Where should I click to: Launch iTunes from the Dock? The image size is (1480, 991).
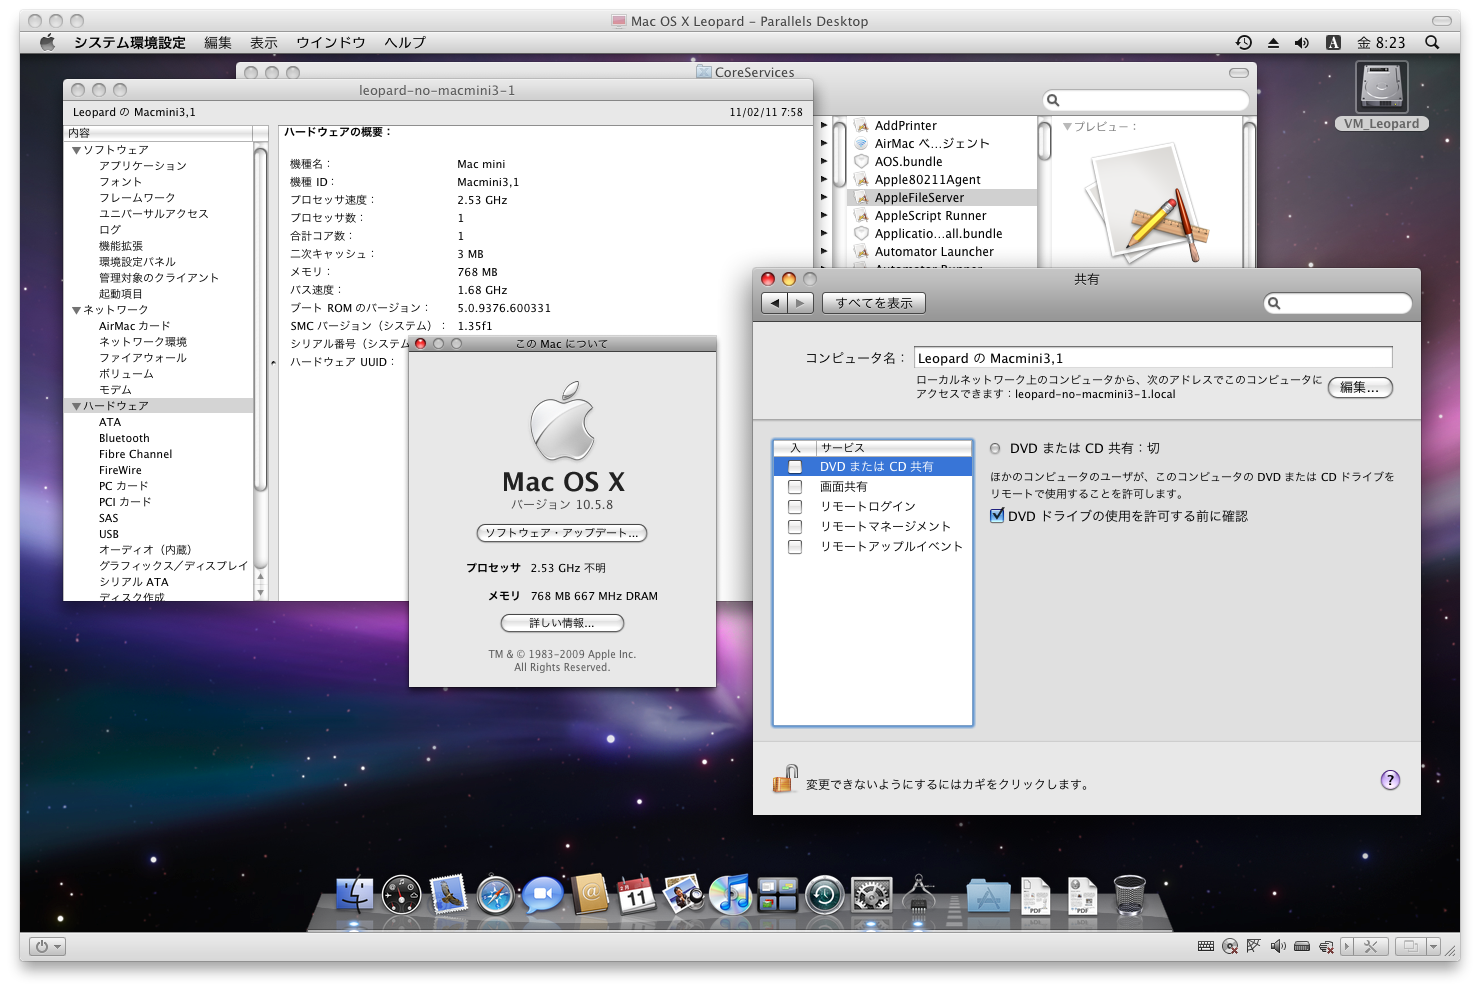click(731, 893)
